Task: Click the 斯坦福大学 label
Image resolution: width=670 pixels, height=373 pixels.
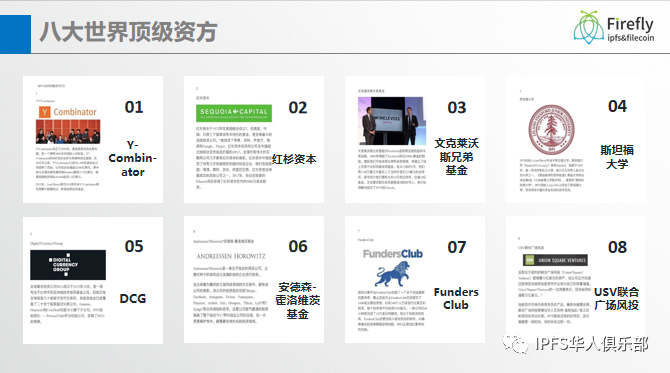Action: 617,156
